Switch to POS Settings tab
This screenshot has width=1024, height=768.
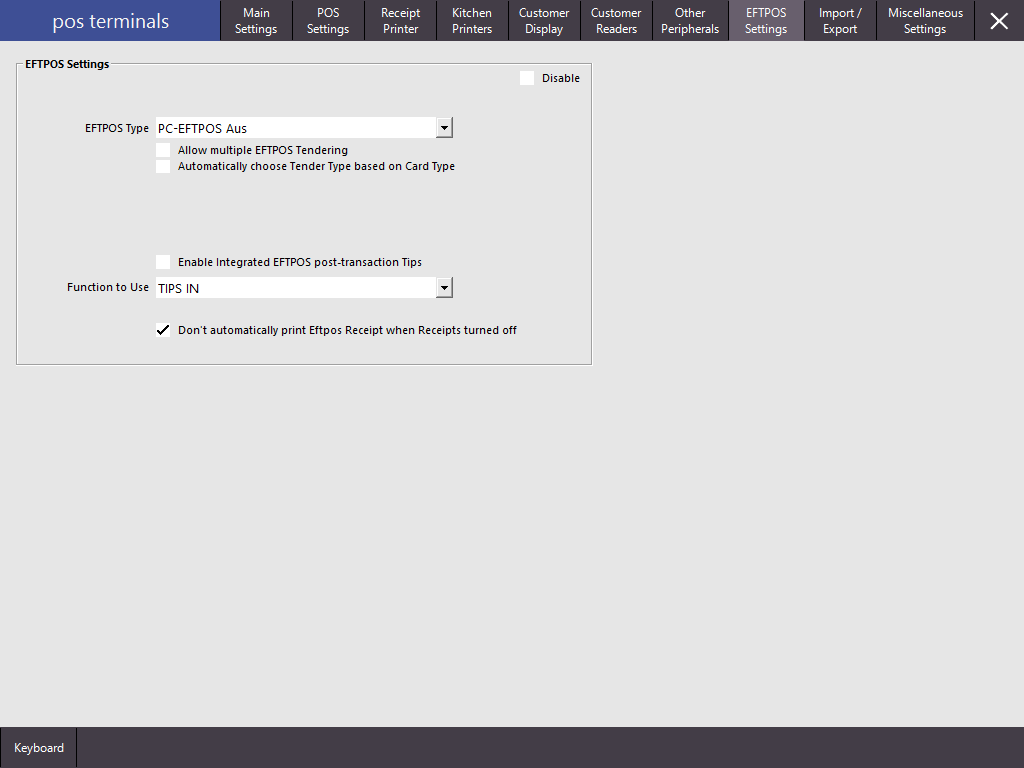coord(328,21)
